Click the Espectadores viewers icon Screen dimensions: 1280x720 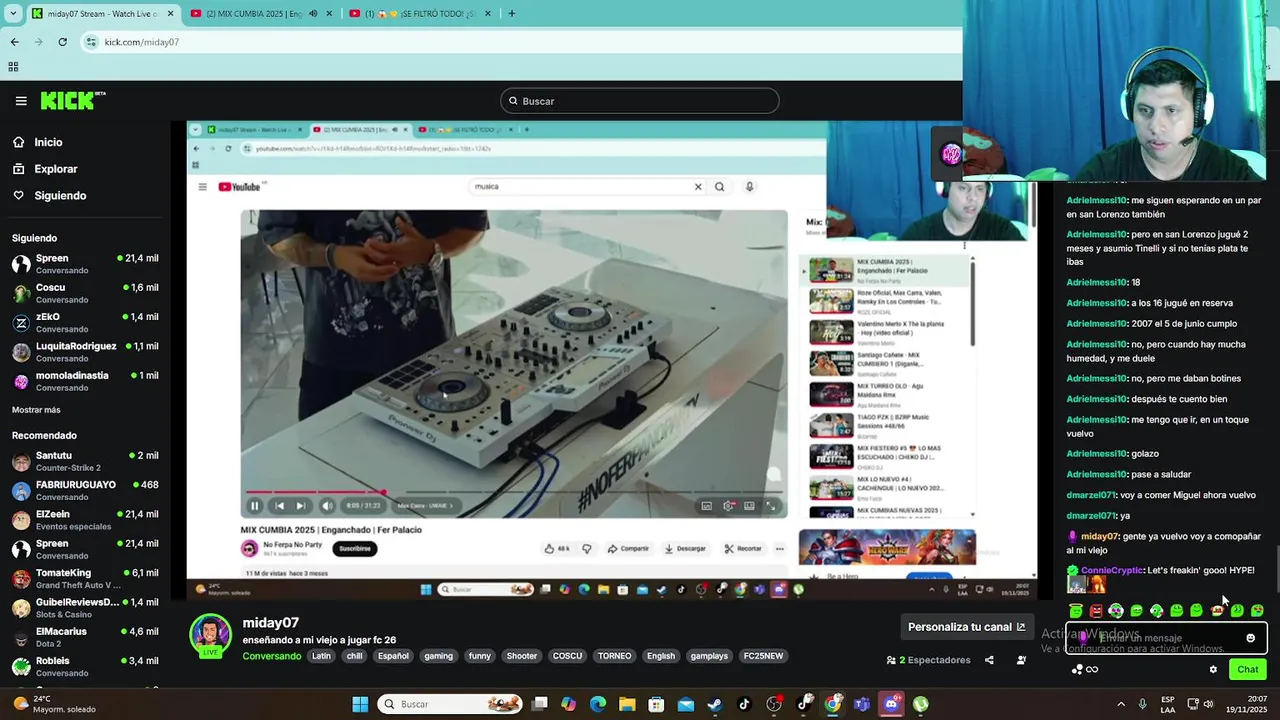pos(891,660)
